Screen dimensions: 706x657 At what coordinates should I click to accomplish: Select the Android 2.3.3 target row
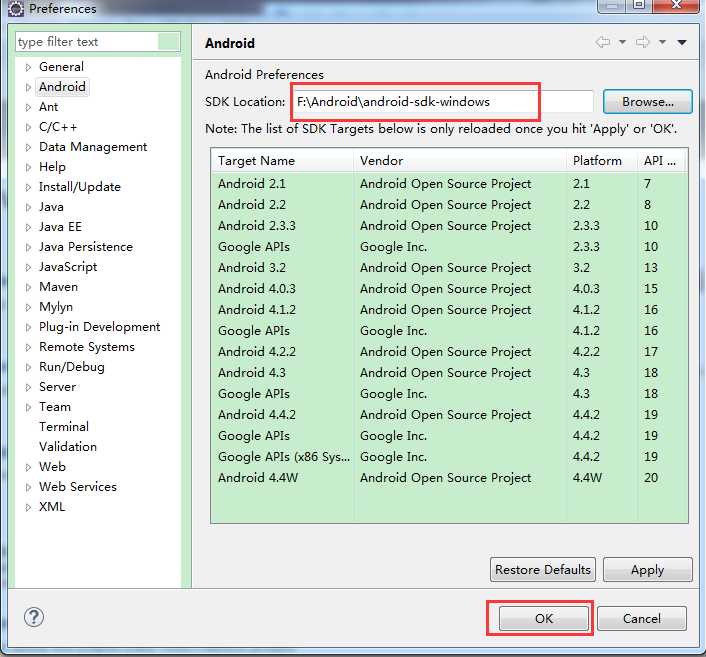449,226
